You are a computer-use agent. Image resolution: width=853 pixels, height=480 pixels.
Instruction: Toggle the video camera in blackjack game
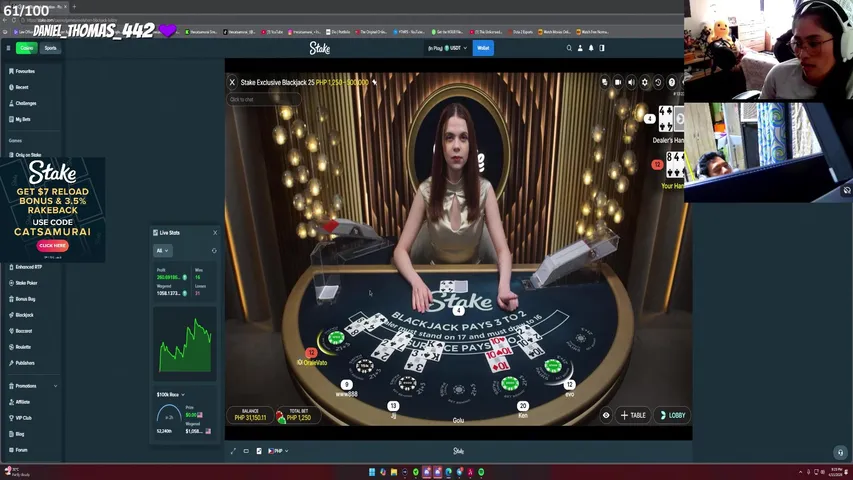pyautogui.click(x=617, y=82)
